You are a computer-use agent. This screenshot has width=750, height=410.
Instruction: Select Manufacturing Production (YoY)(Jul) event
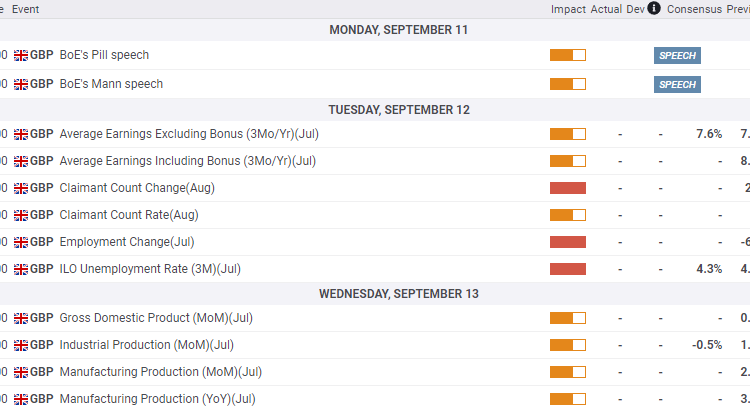pyautogui.click(x=157, y=399)
